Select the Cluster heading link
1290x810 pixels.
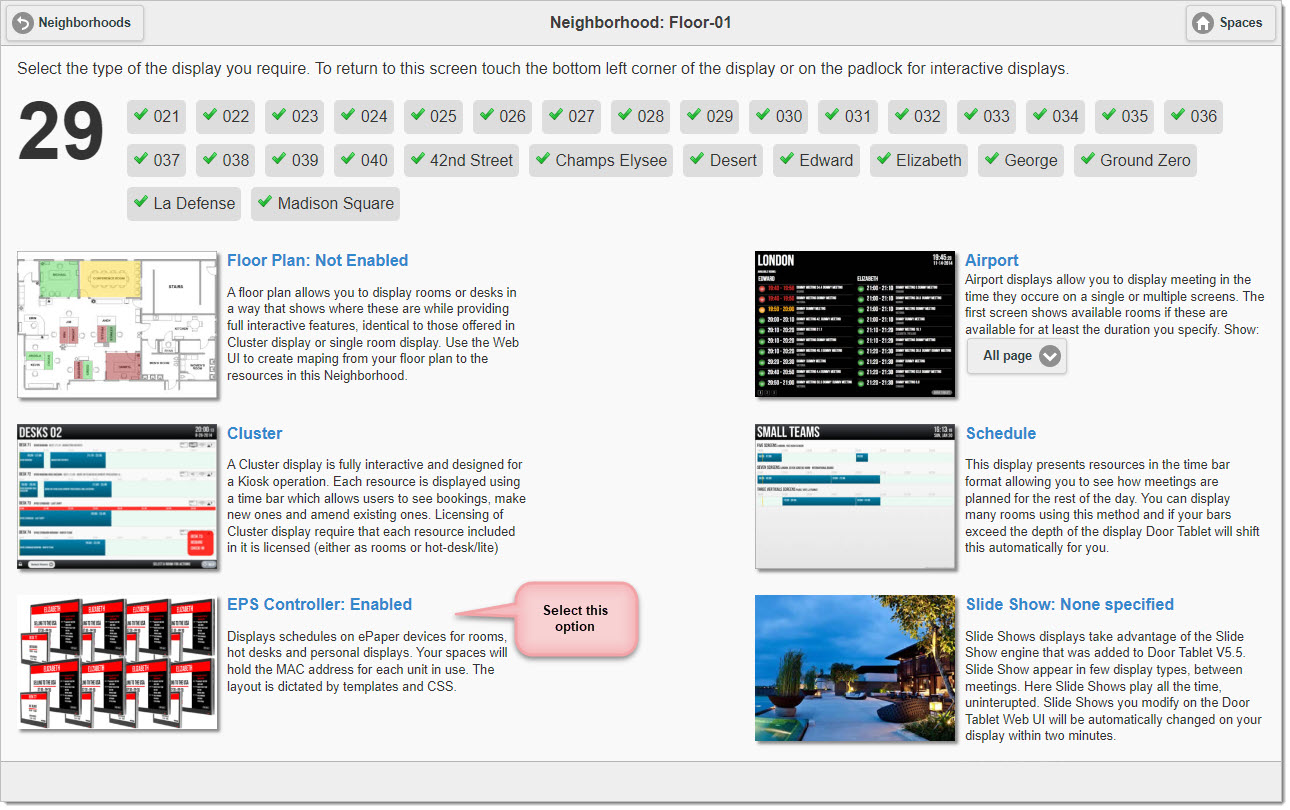[254, 433]
